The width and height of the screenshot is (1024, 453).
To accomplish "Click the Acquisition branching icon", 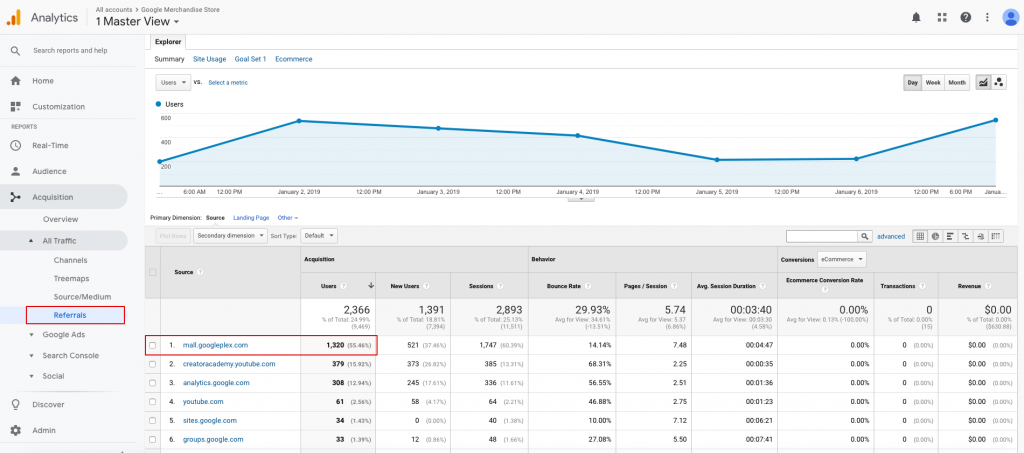I will click(16, 197).
